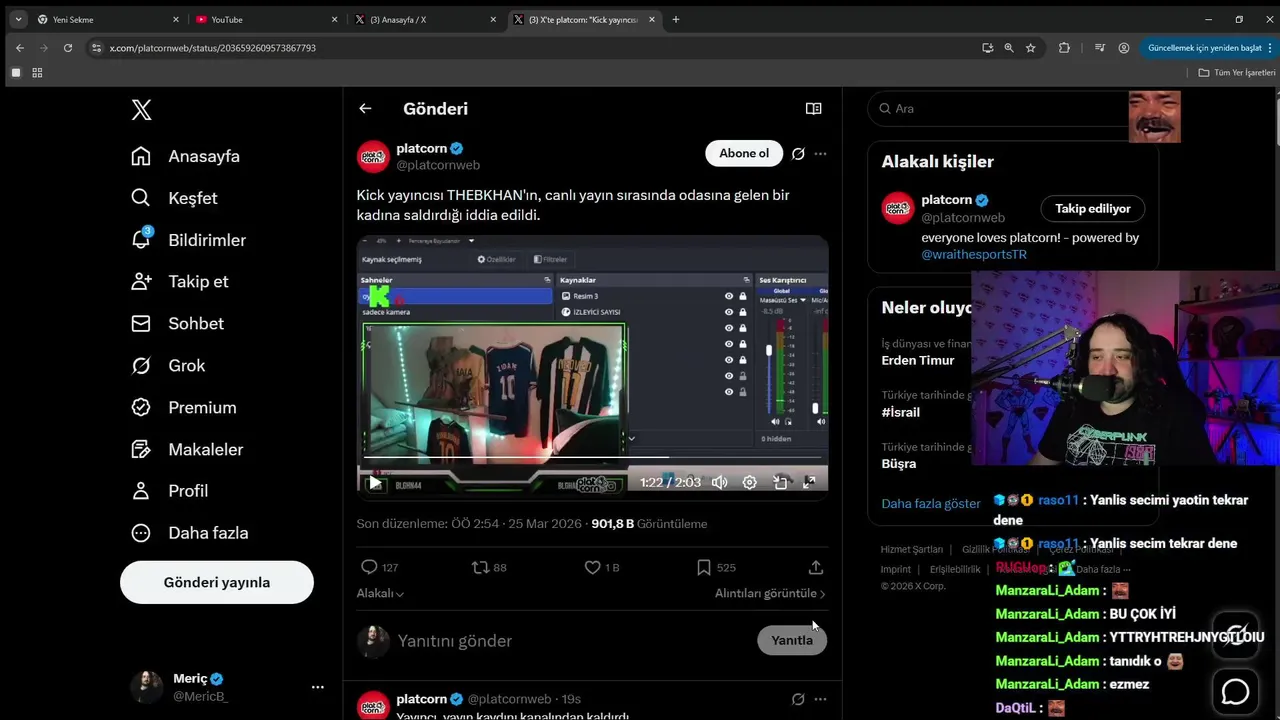Reload the page
The height and width of the screenshot is (720, 1280).
click(68, 47)
